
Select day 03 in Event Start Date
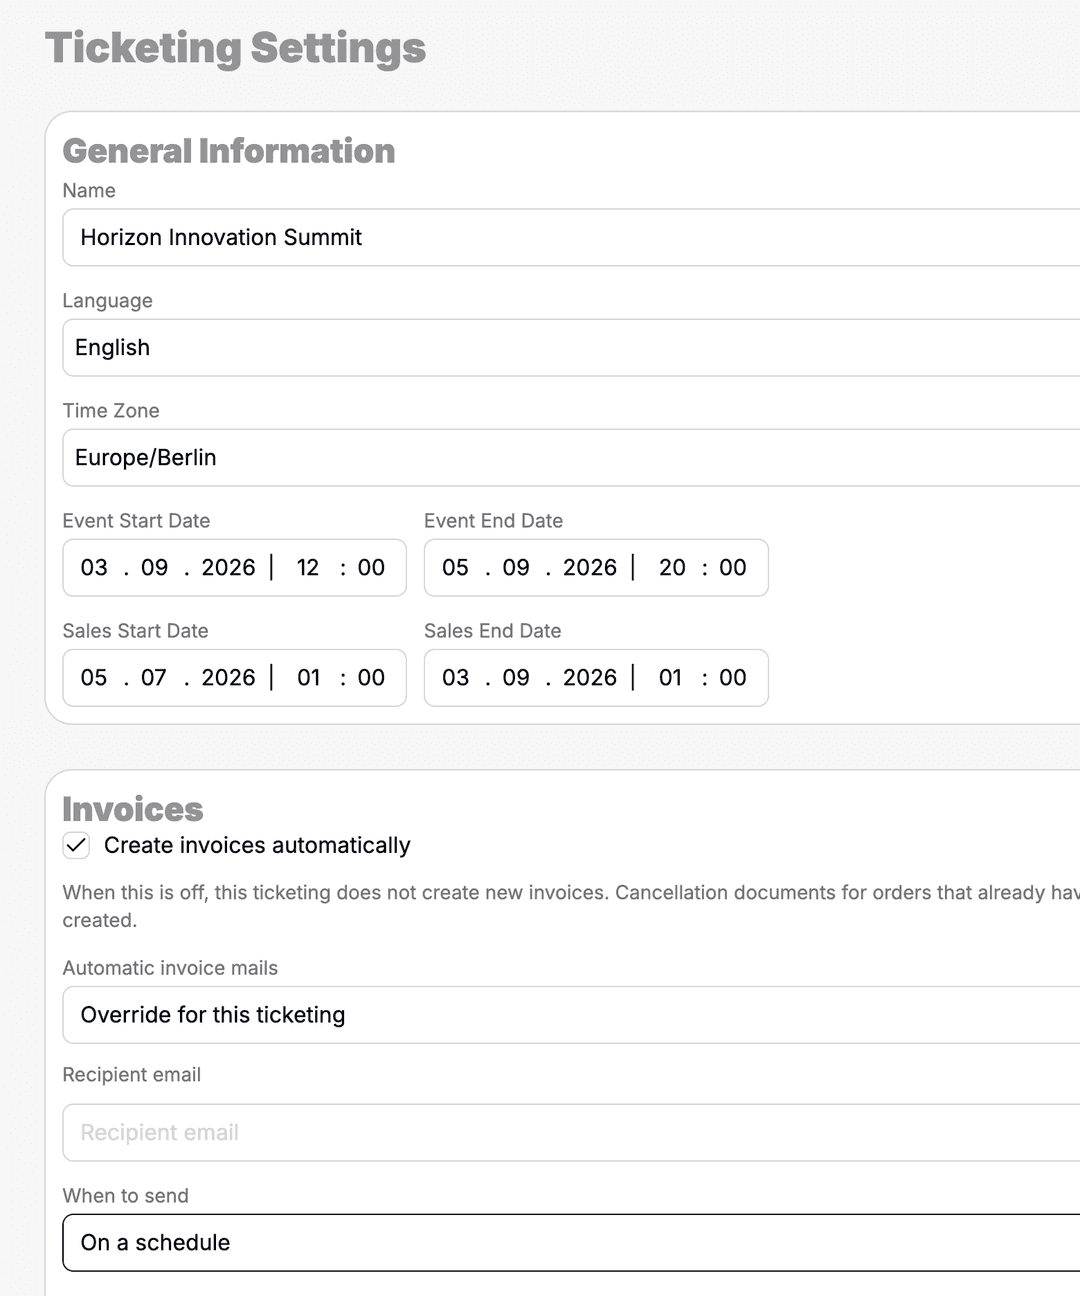(94, 568)
